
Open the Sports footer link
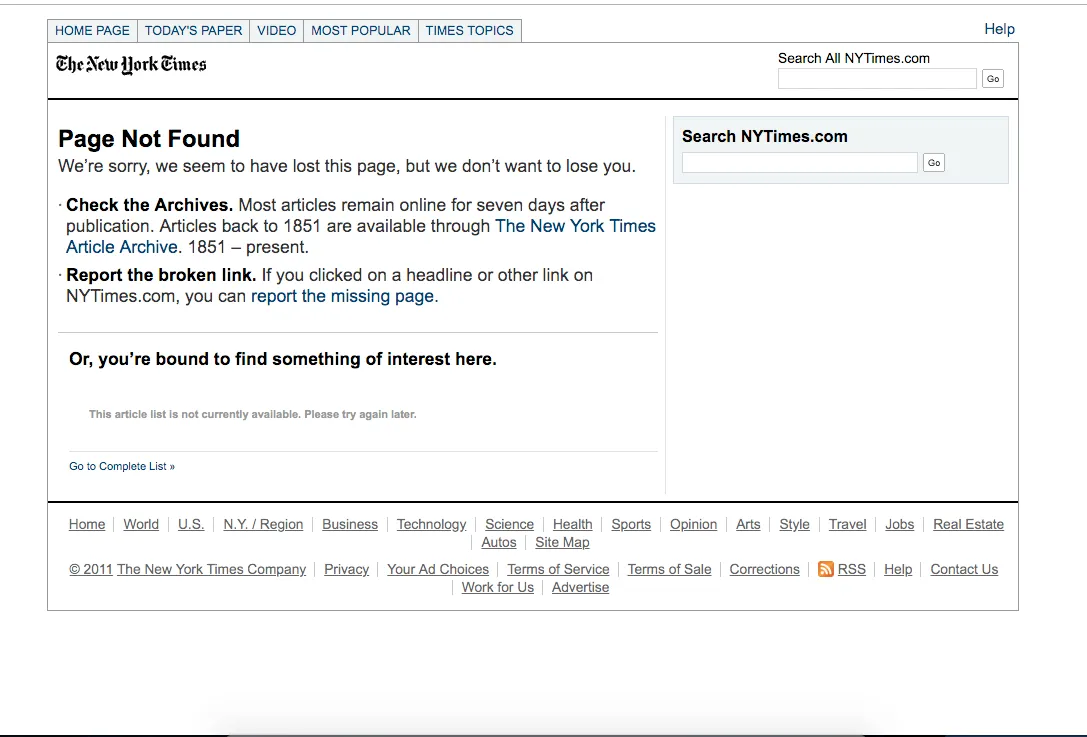pyautogui.click(x=631, y=524)
